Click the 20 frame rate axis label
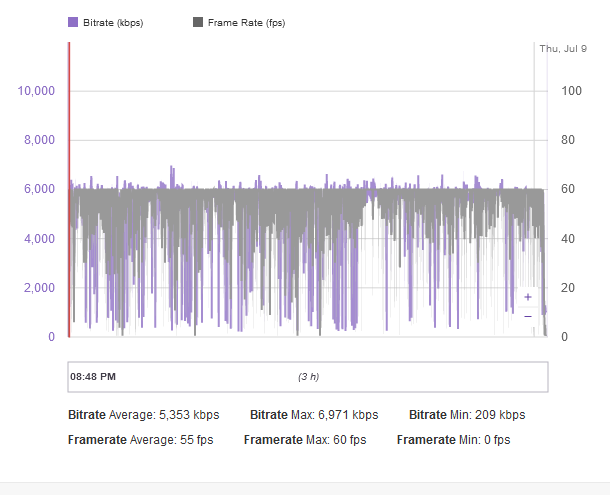The width and height of the screenshot is (610, 495). [x=567, y=288]
